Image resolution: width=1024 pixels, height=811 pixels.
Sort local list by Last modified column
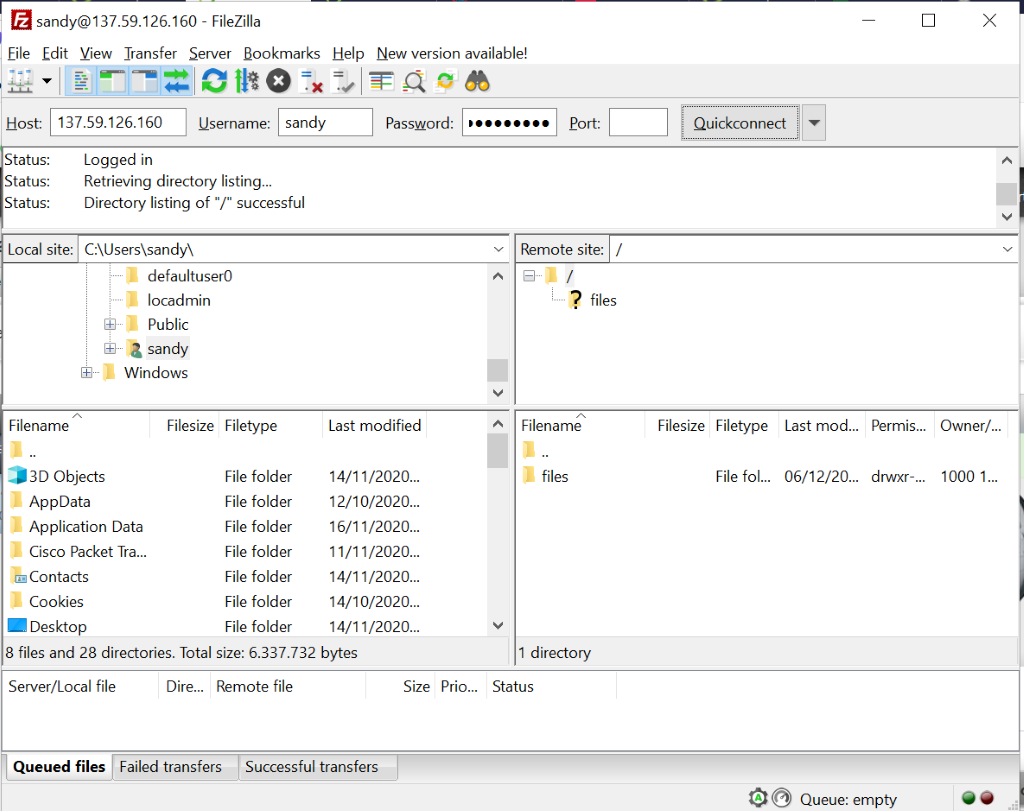point(375,426)
